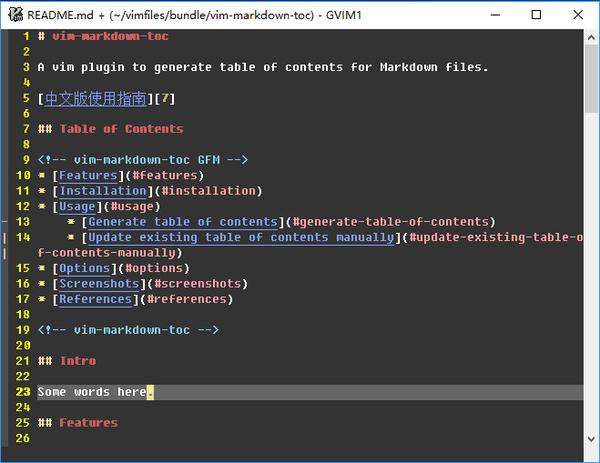Viewport: 600px width, 463px height.
Task: Click the '#references' anchor text
Action: 187,299
